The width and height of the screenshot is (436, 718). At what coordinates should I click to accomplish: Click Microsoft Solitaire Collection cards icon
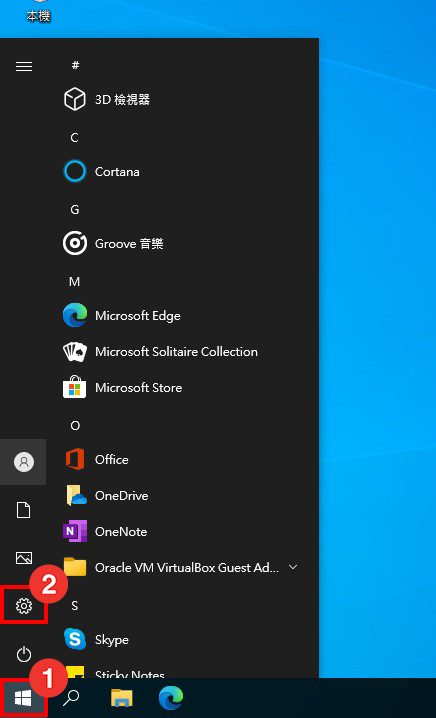pyautogui.click(x=75, y=352)
